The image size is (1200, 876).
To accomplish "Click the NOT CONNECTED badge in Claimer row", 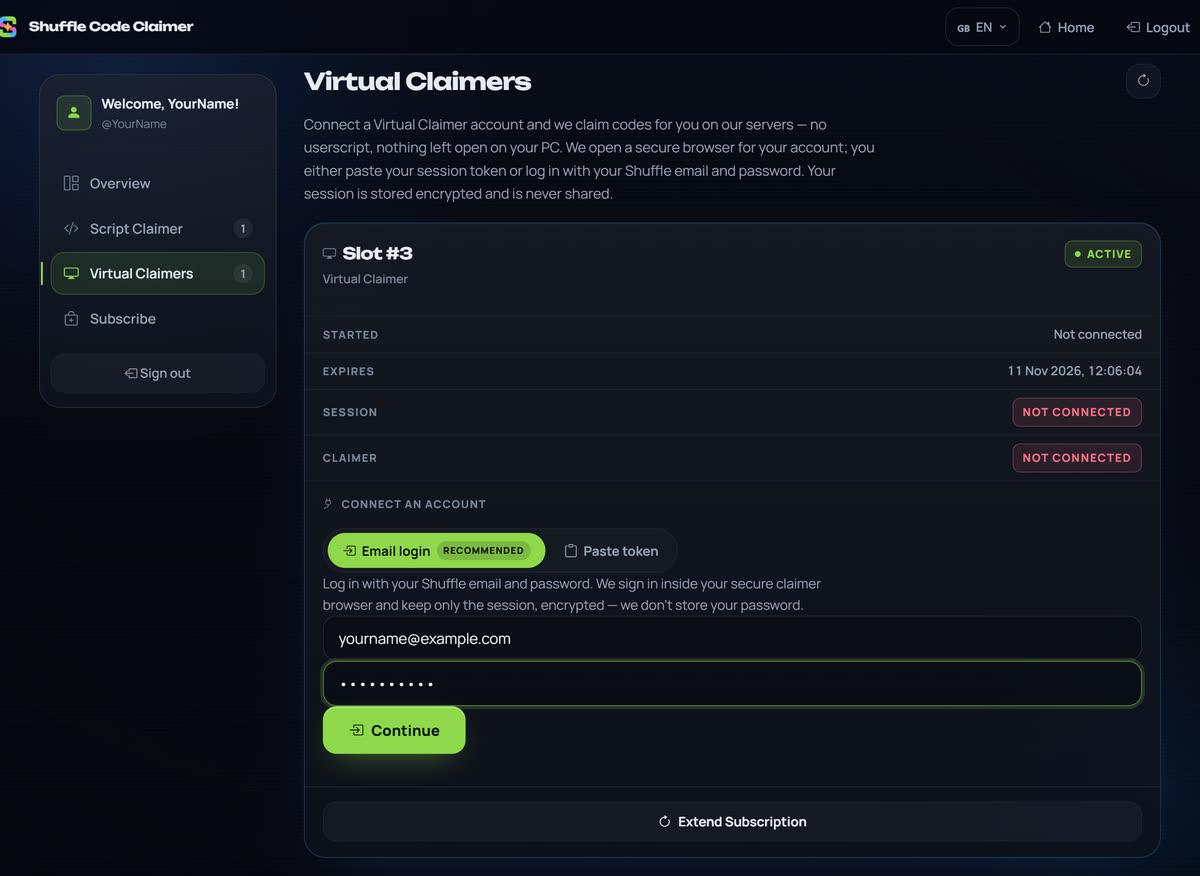I will pos(1077,458).
